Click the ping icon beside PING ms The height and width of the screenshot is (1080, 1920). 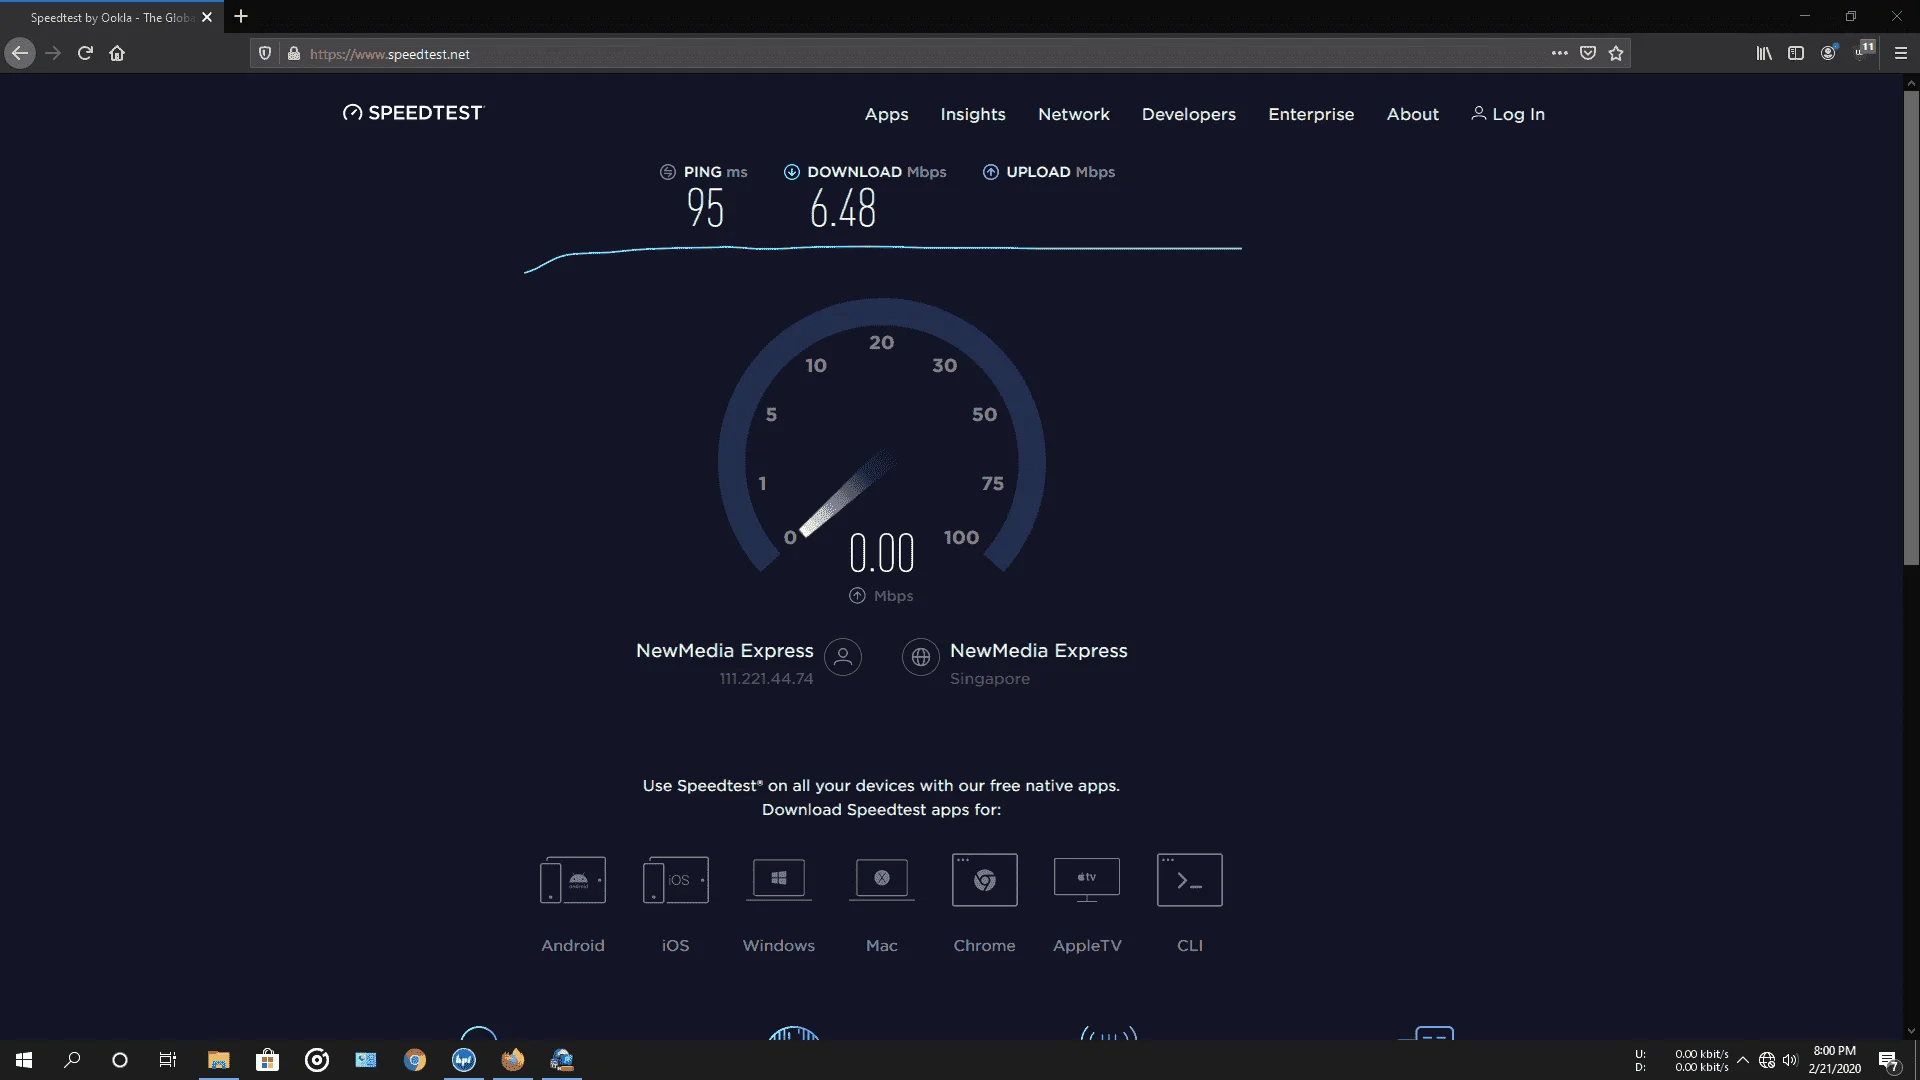[x=668, y=172]
